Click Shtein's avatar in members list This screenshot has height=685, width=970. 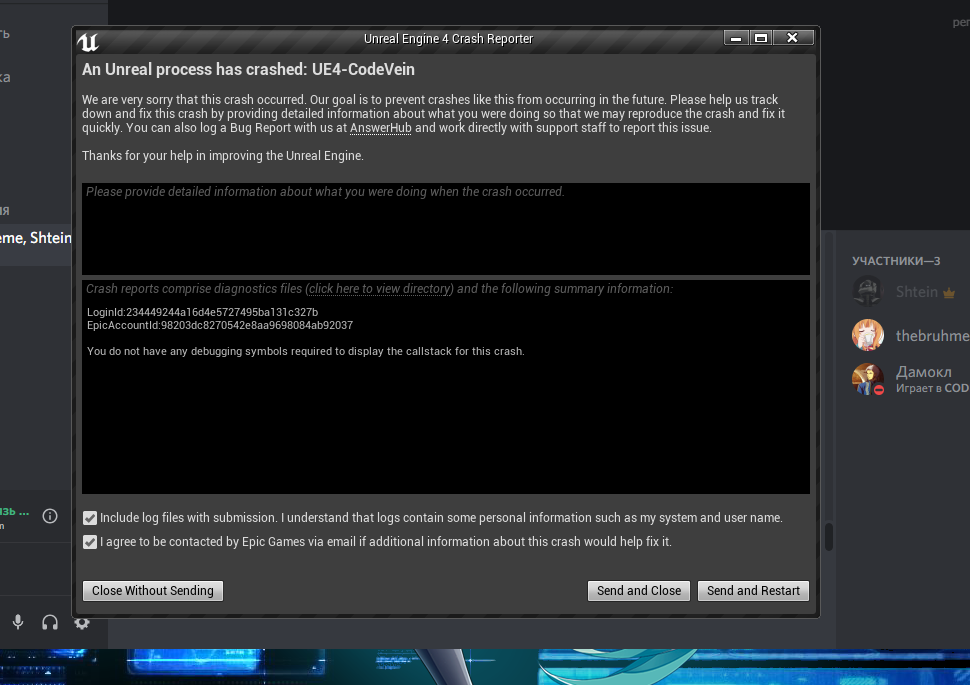[x=867, y=291]
